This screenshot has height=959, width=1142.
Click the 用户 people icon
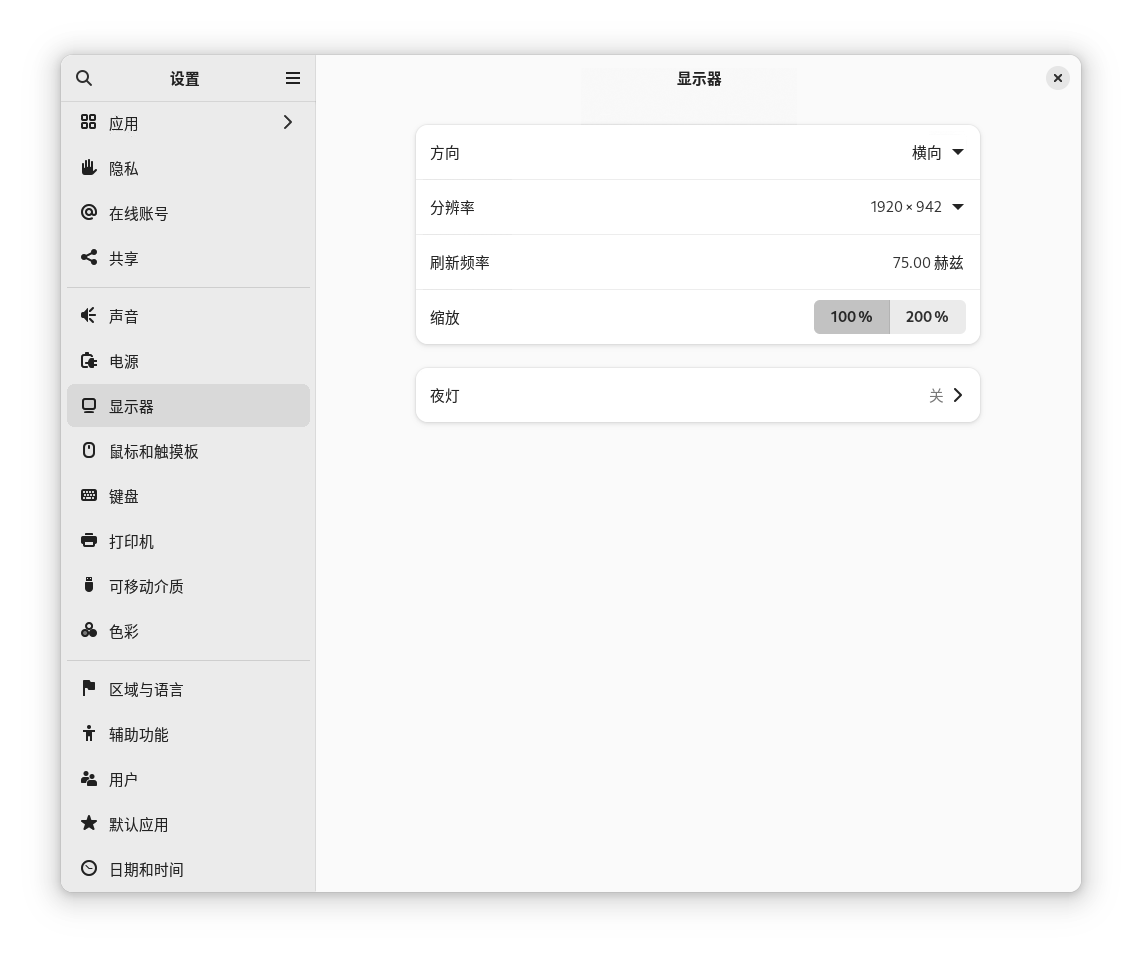89,778
